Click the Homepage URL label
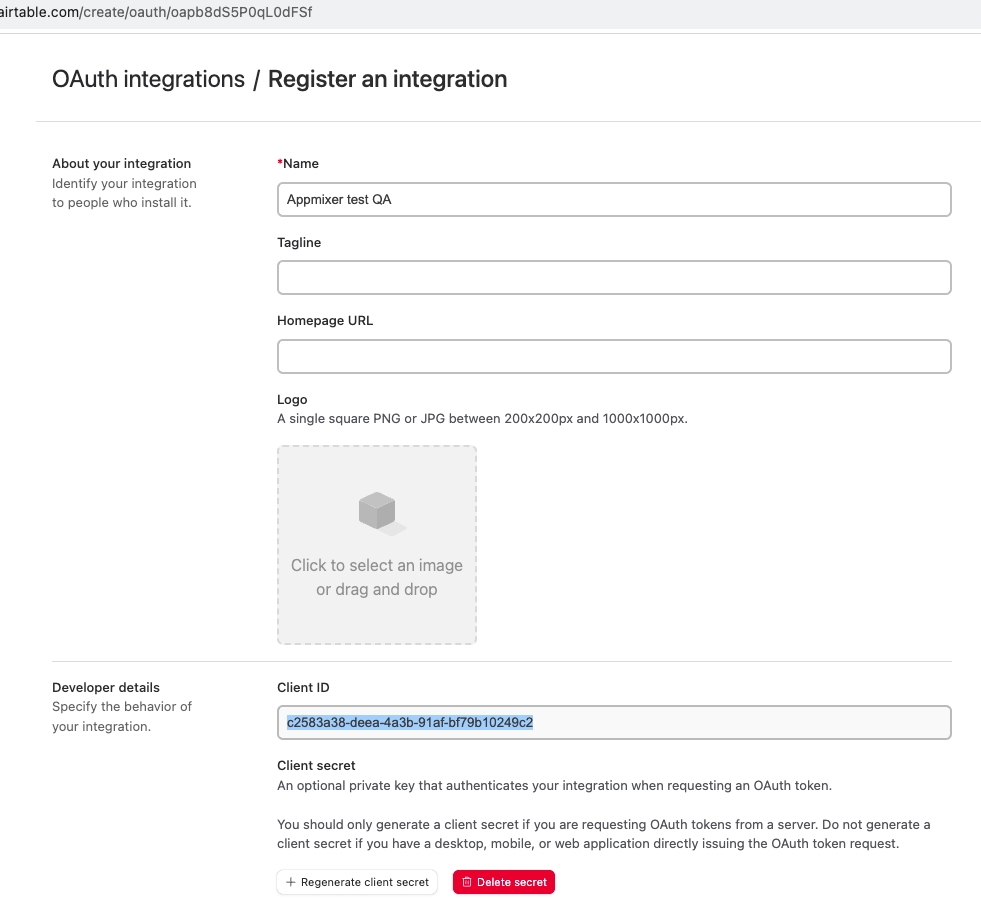 tap(325, 321)
